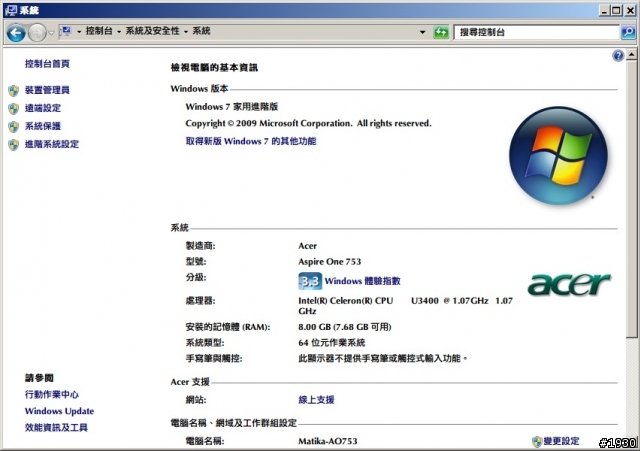Open 進階系統設定
Image resolution: width=640 pixels, height=451 pixels.
click(x=52, y=144)
